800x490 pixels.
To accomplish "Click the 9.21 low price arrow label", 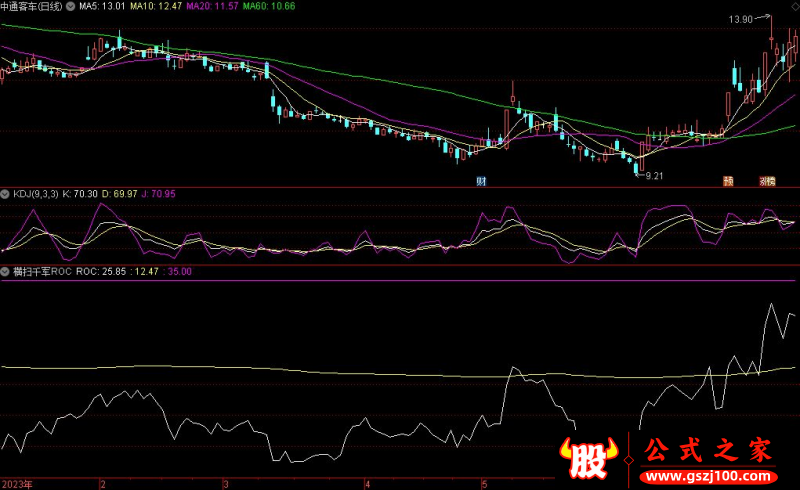I will tap(654, 175).
